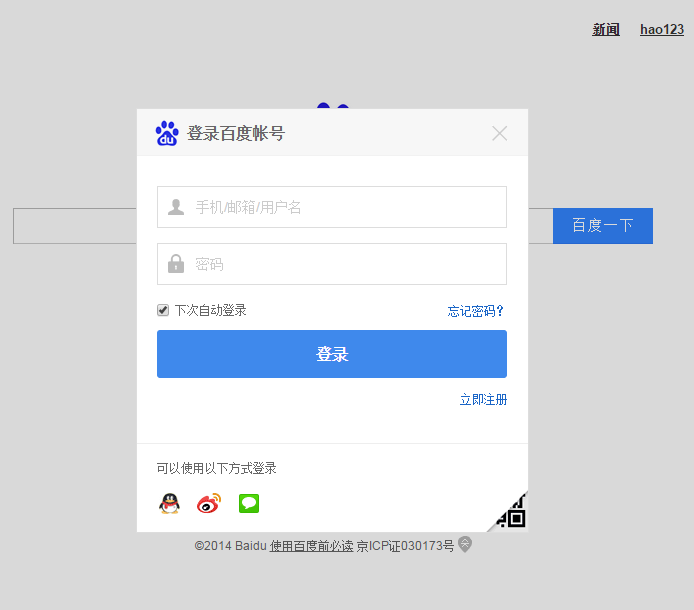Click the person icon in username field

pyautogui.click(x=176, y=207)
